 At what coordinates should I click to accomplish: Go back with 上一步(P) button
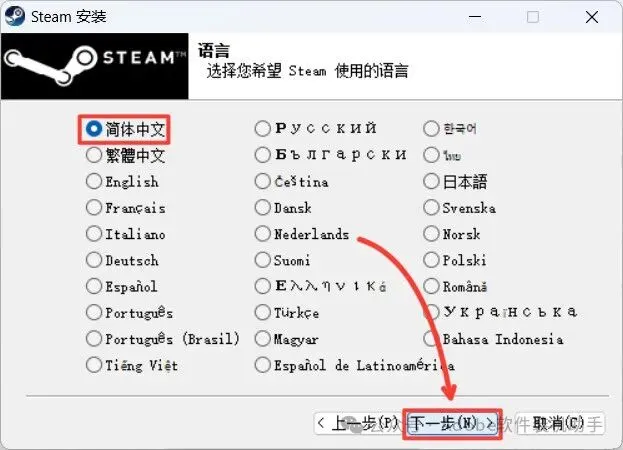click(x=359, y=424)
